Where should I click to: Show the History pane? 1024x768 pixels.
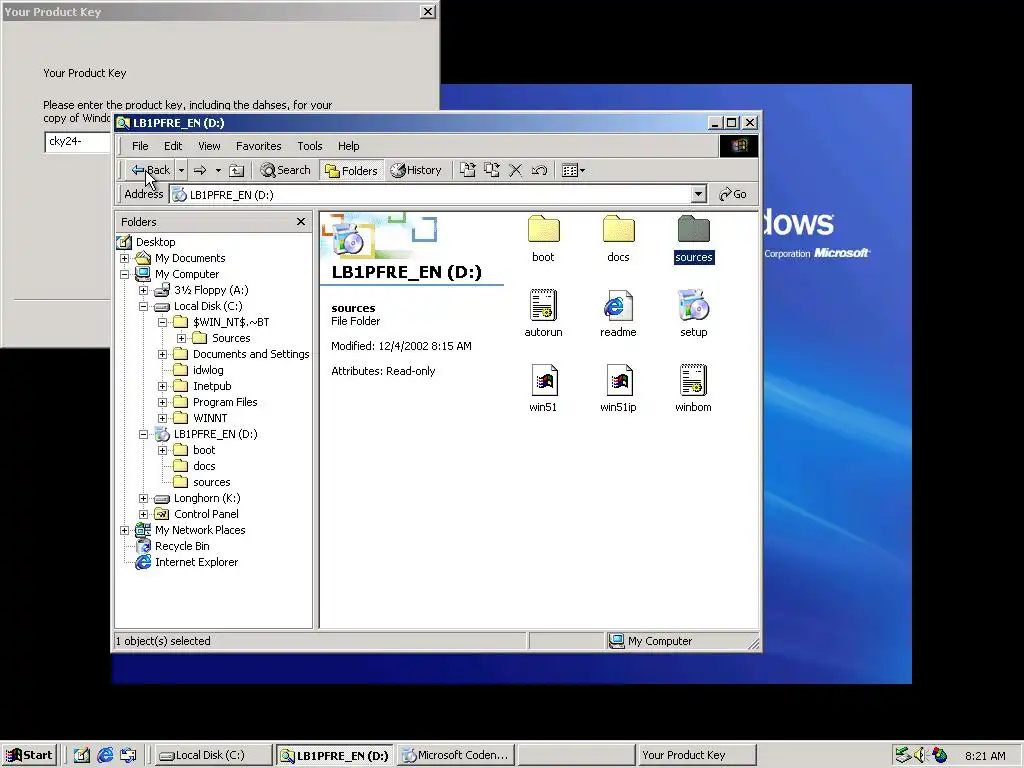tap(416, 170)
